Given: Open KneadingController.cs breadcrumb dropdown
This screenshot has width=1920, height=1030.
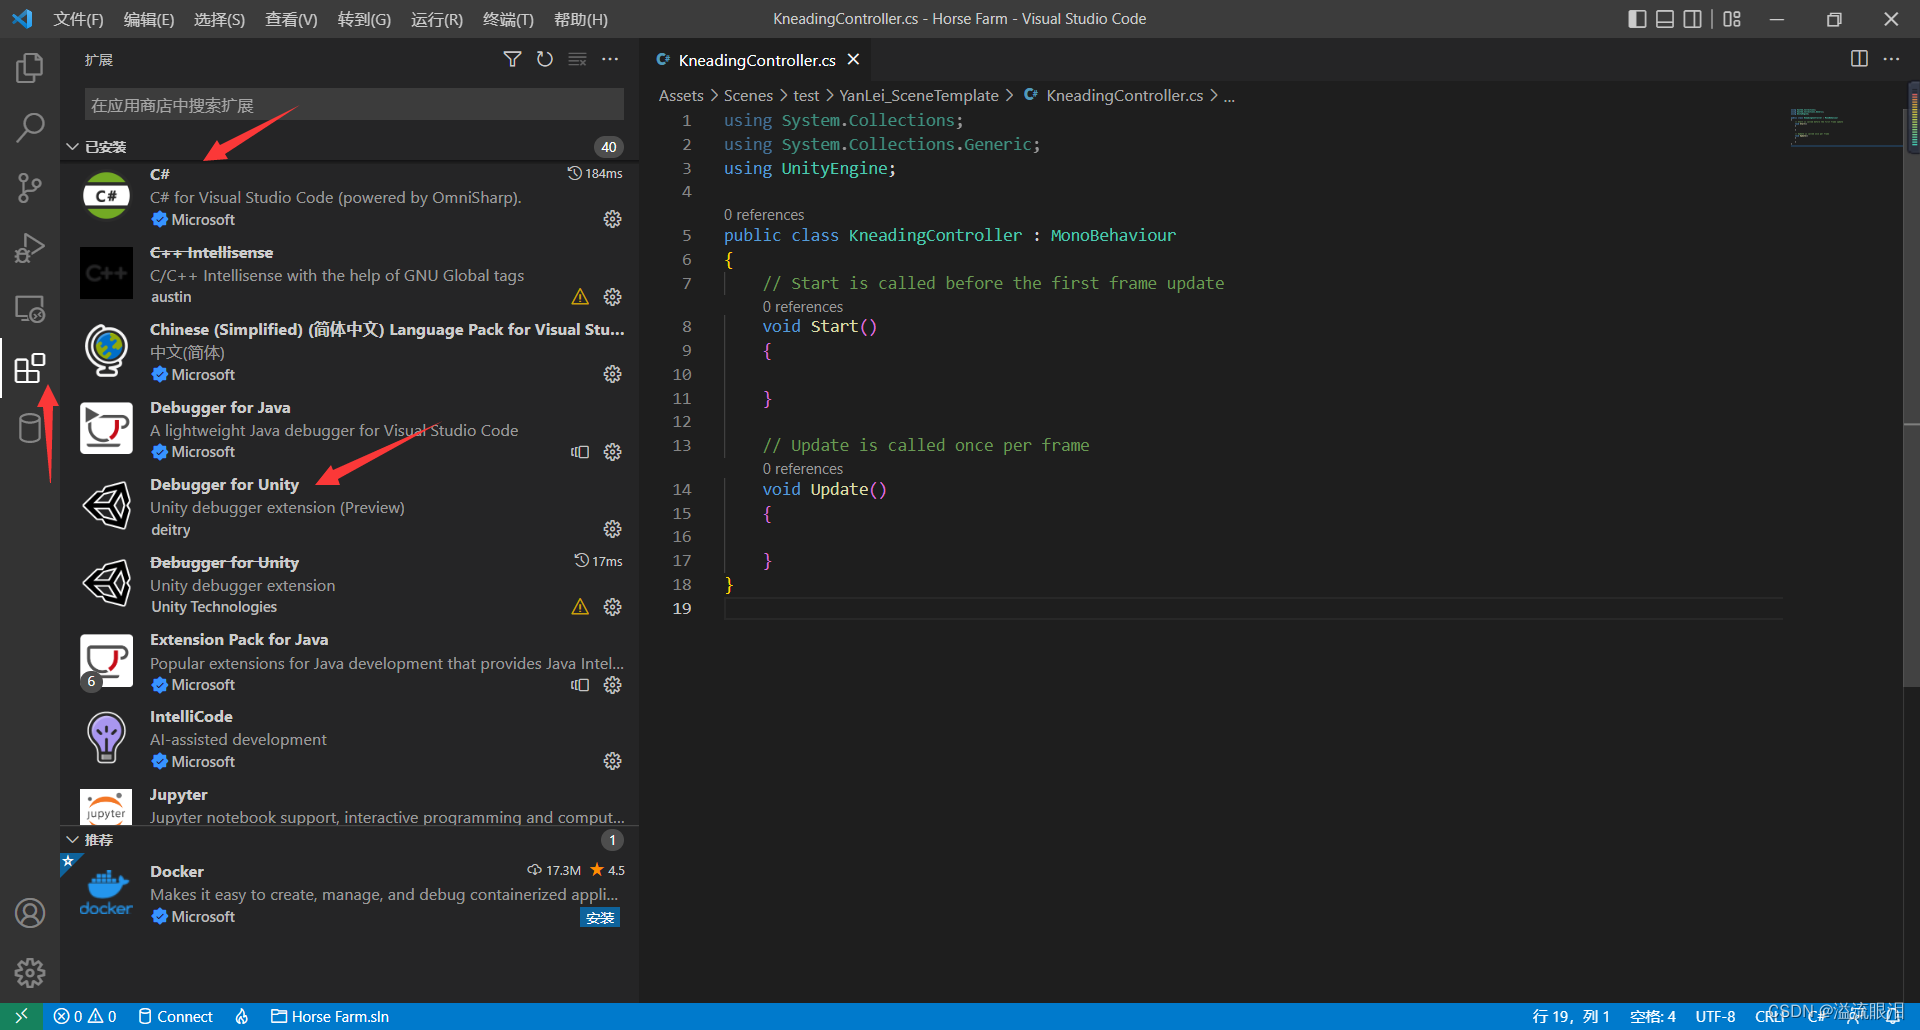Looking at the screenshot, I should click(1124, 96).
